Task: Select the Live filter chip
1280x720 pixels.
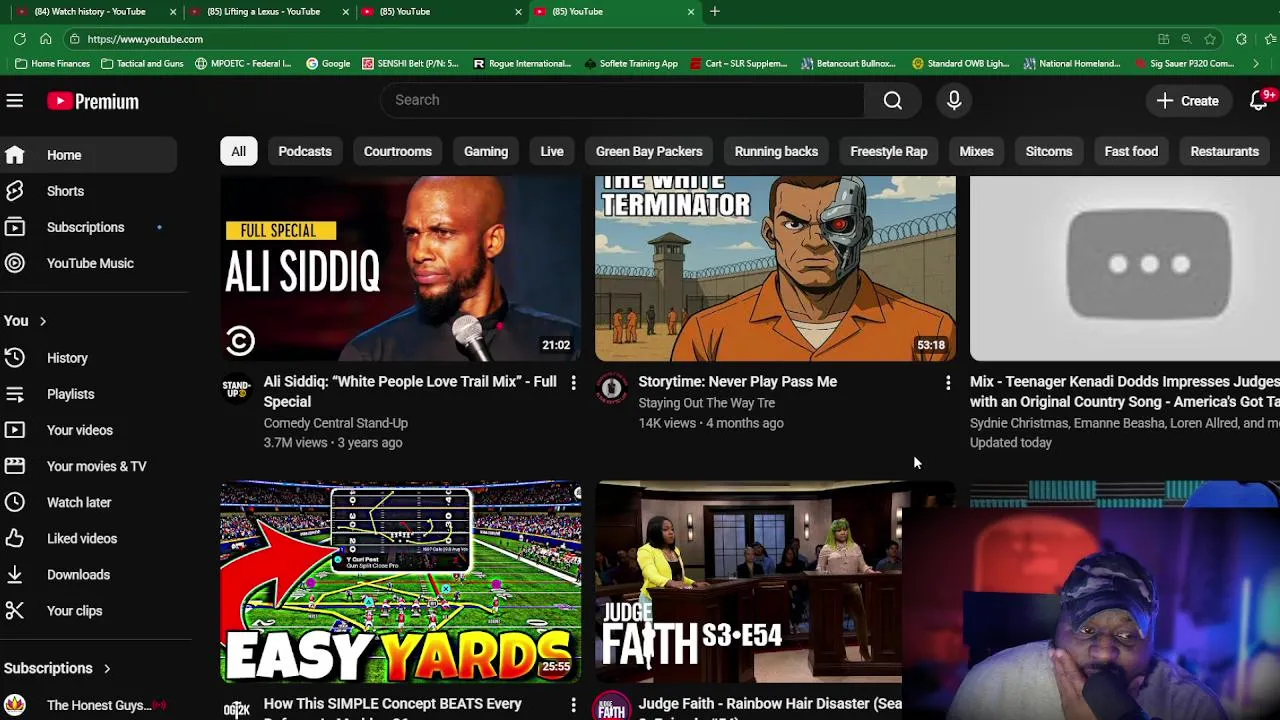Action: [x=552, y=151]
